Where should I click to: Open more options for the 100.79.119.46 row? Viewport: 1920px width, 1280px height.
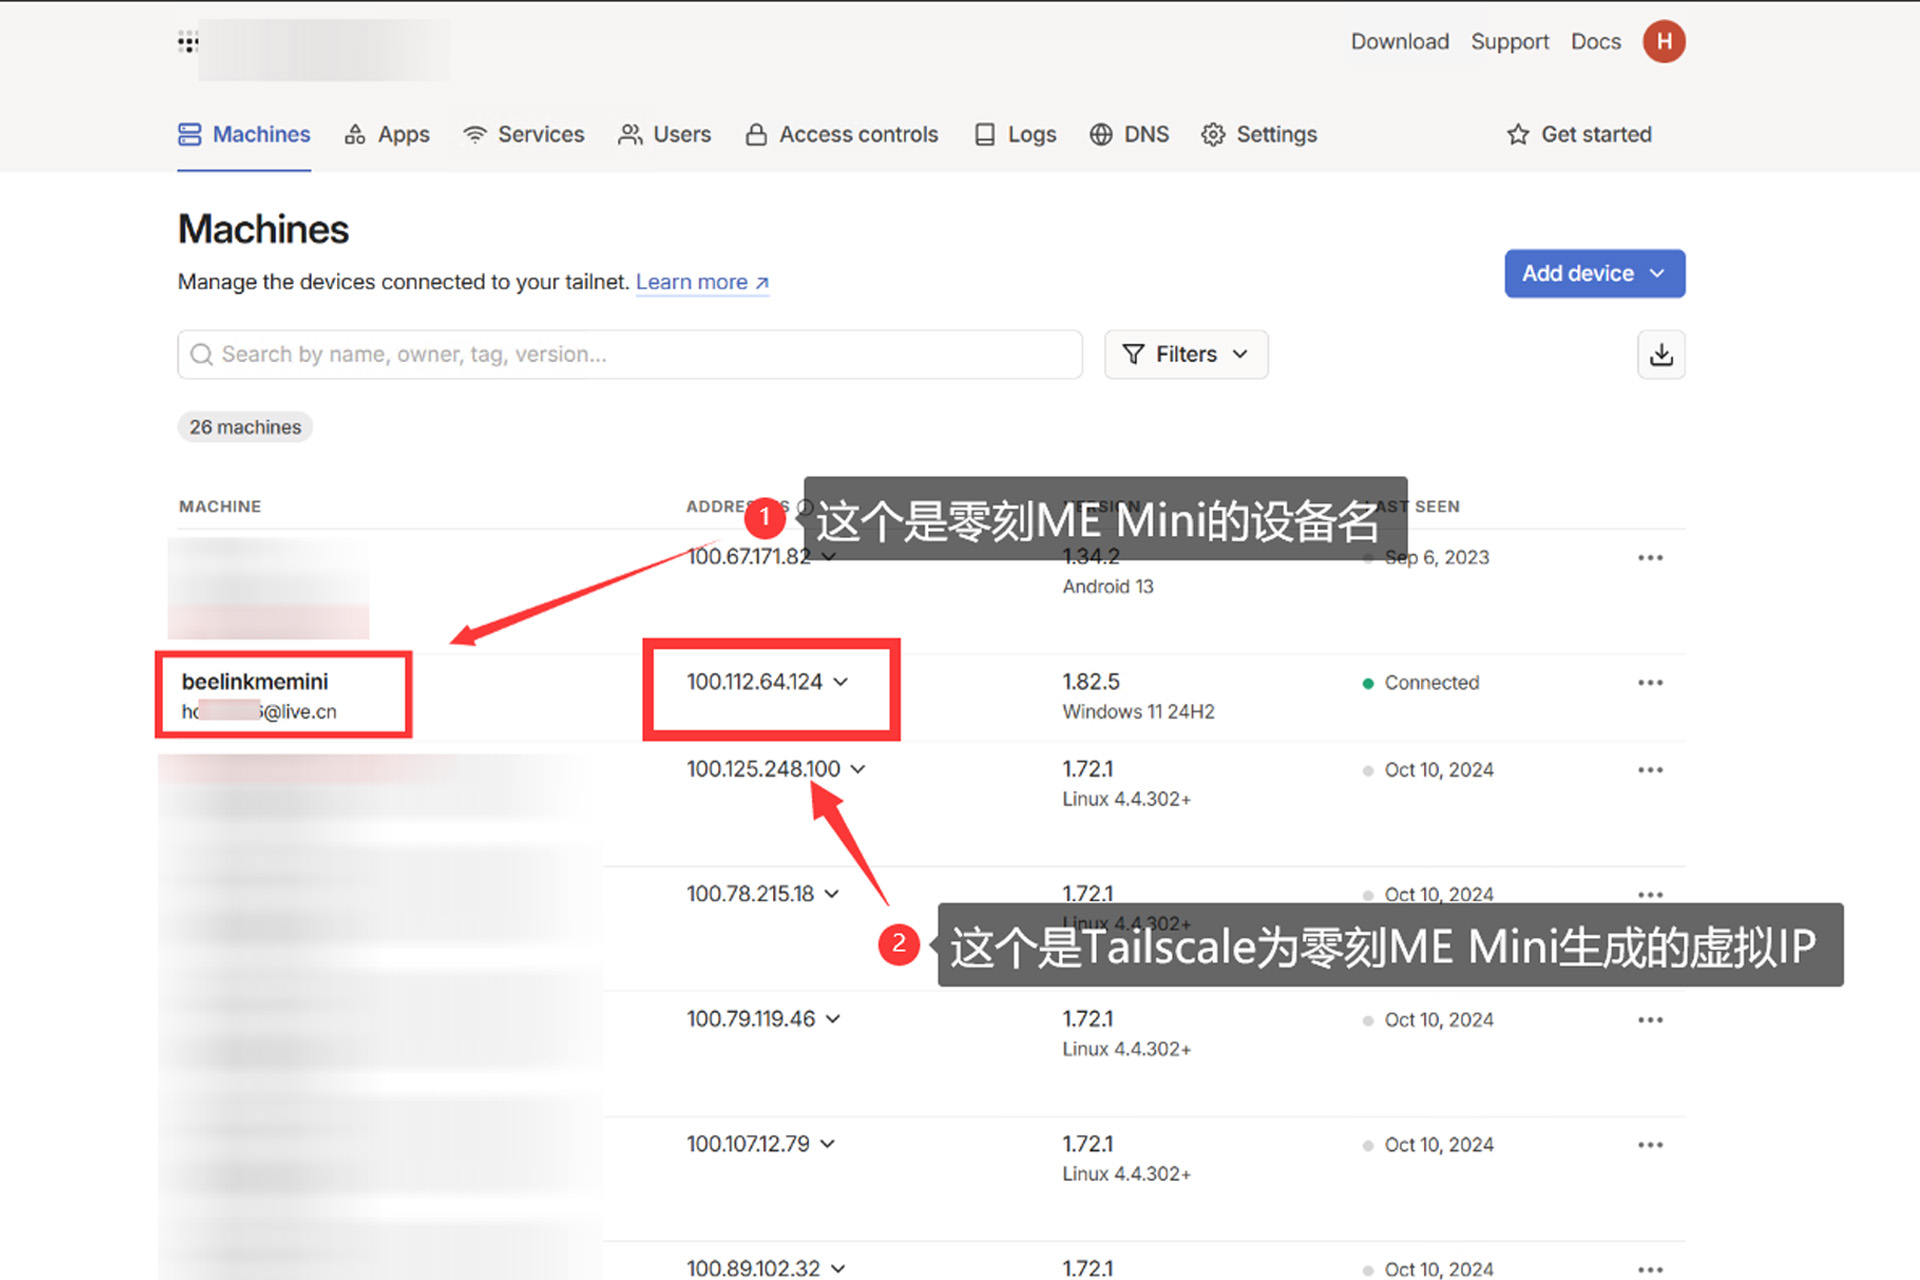pos(1650,1020)
